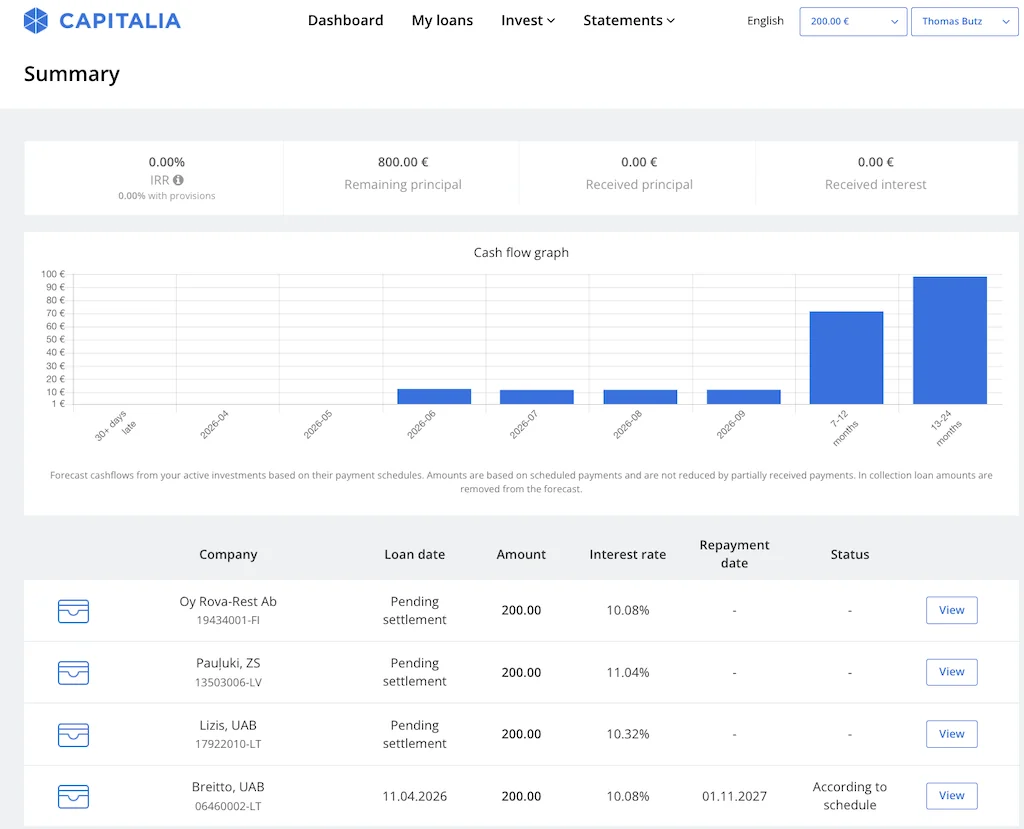Select the 2026-06 bar in the chart

434,397
